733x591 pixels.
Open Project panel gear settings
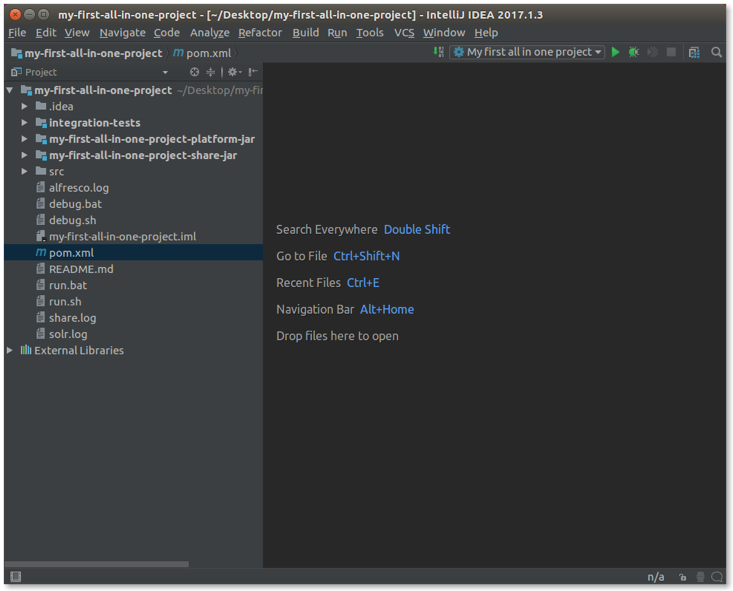click(x=232, y=72)
